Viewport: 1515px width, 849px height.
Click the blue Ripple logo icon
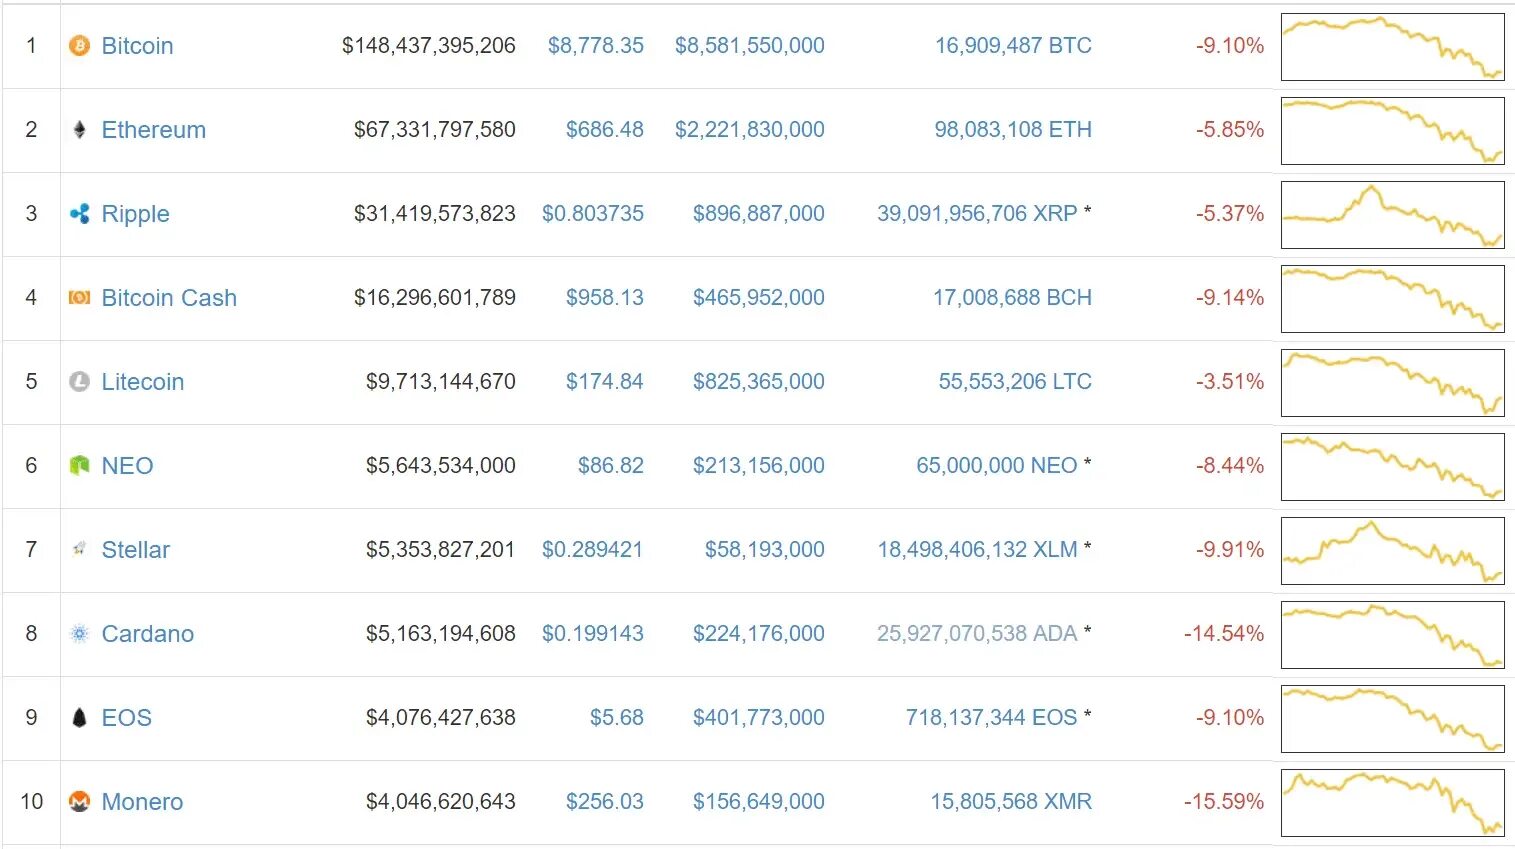[79, 214]
